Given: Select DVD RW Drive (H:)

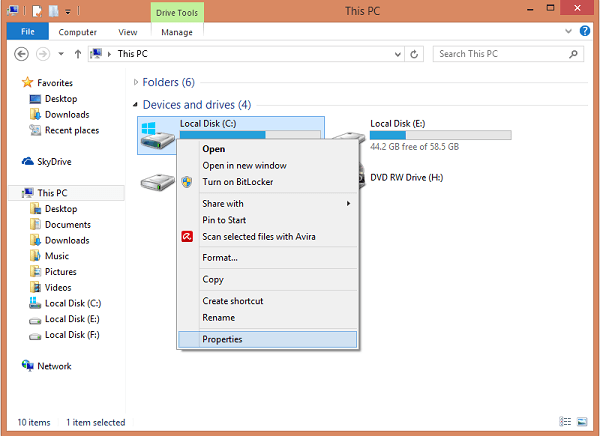Looking at the screenshot, I should (406, 178).
